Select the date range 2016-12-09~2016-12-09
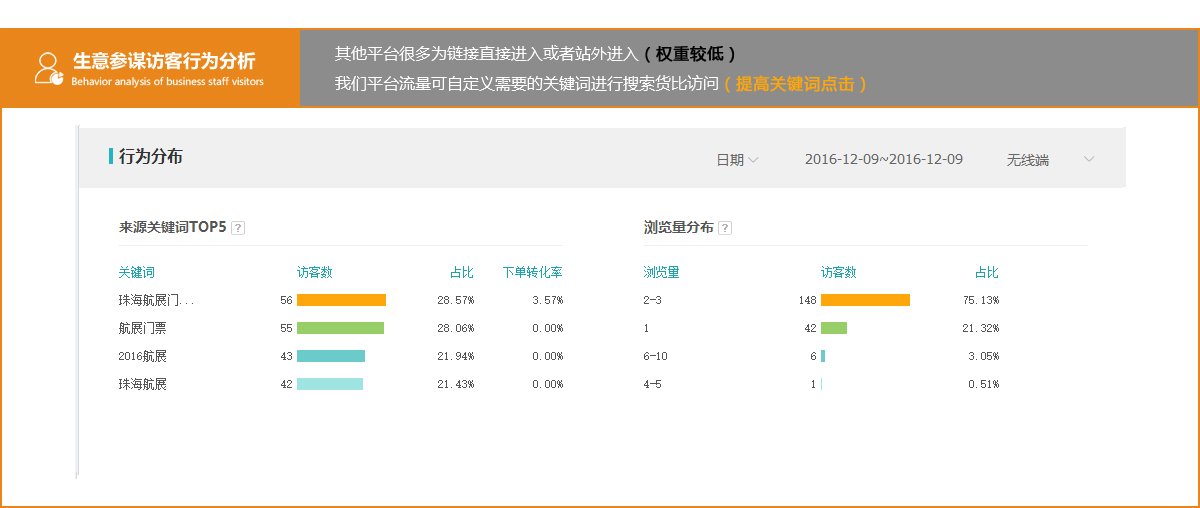 [884, 159]
